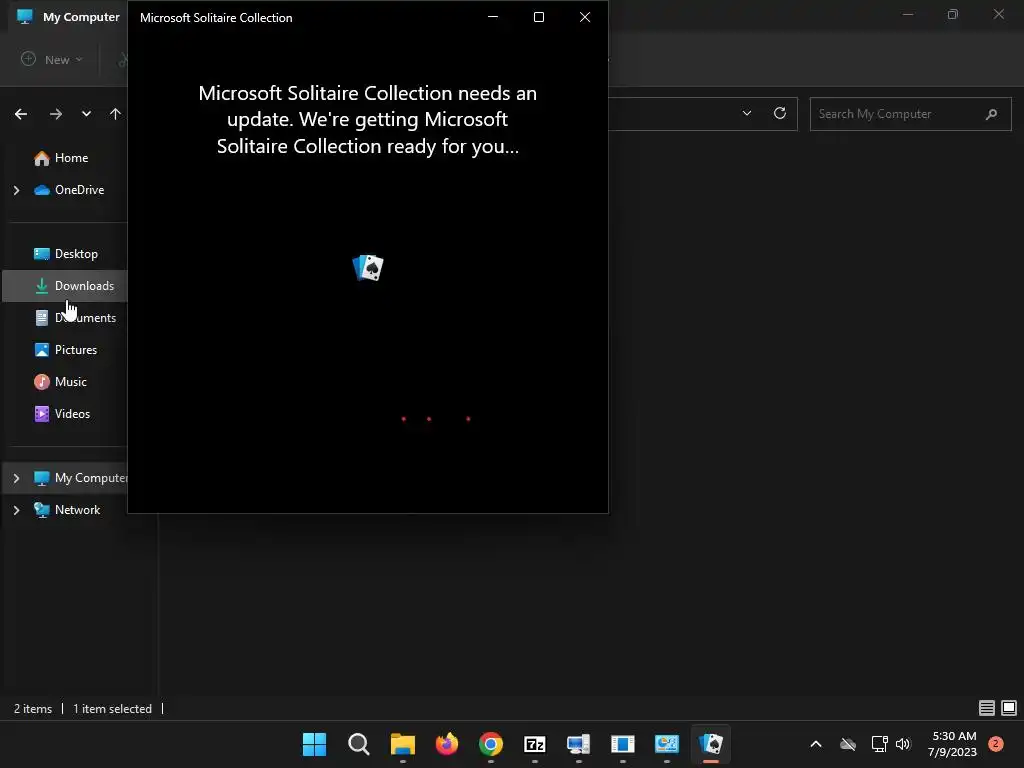
Task: Open the volume control in tray
Action: [903, 744]
